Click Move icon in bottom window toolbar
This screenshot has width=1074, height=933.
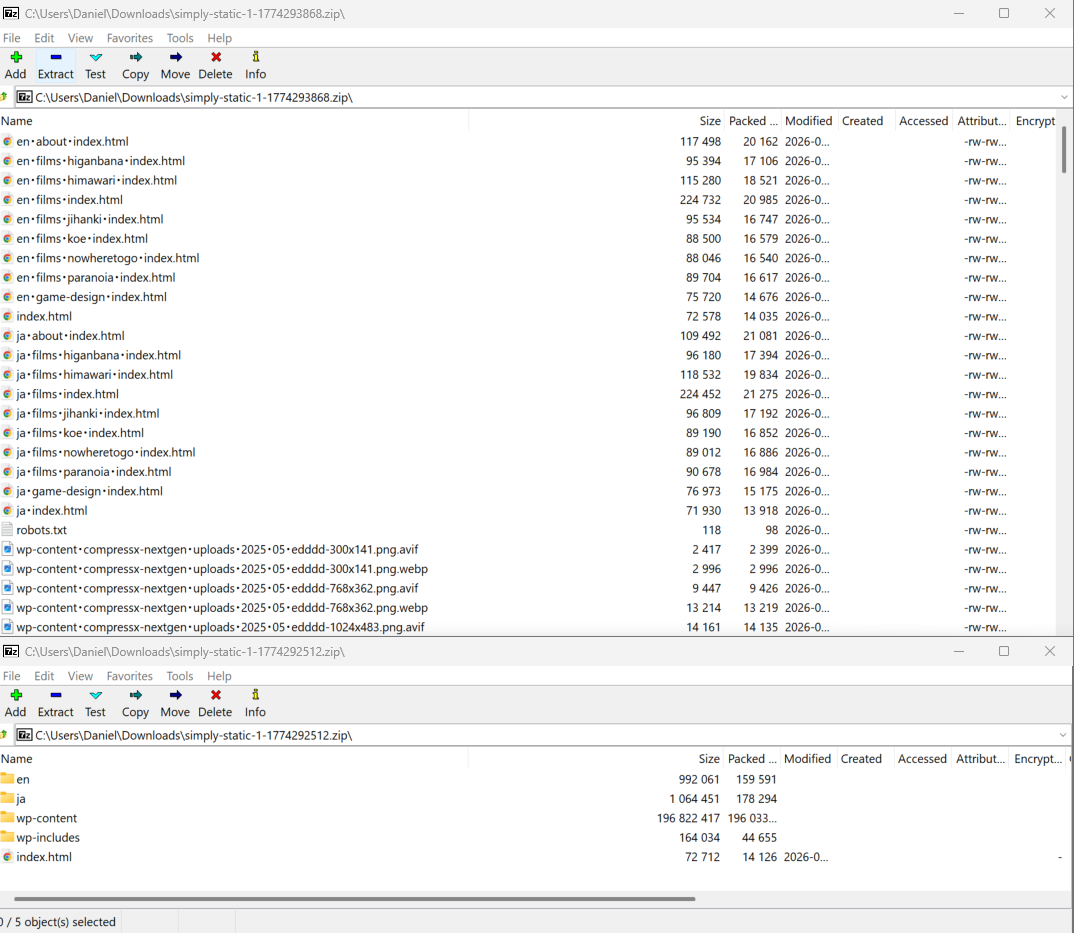175,695
